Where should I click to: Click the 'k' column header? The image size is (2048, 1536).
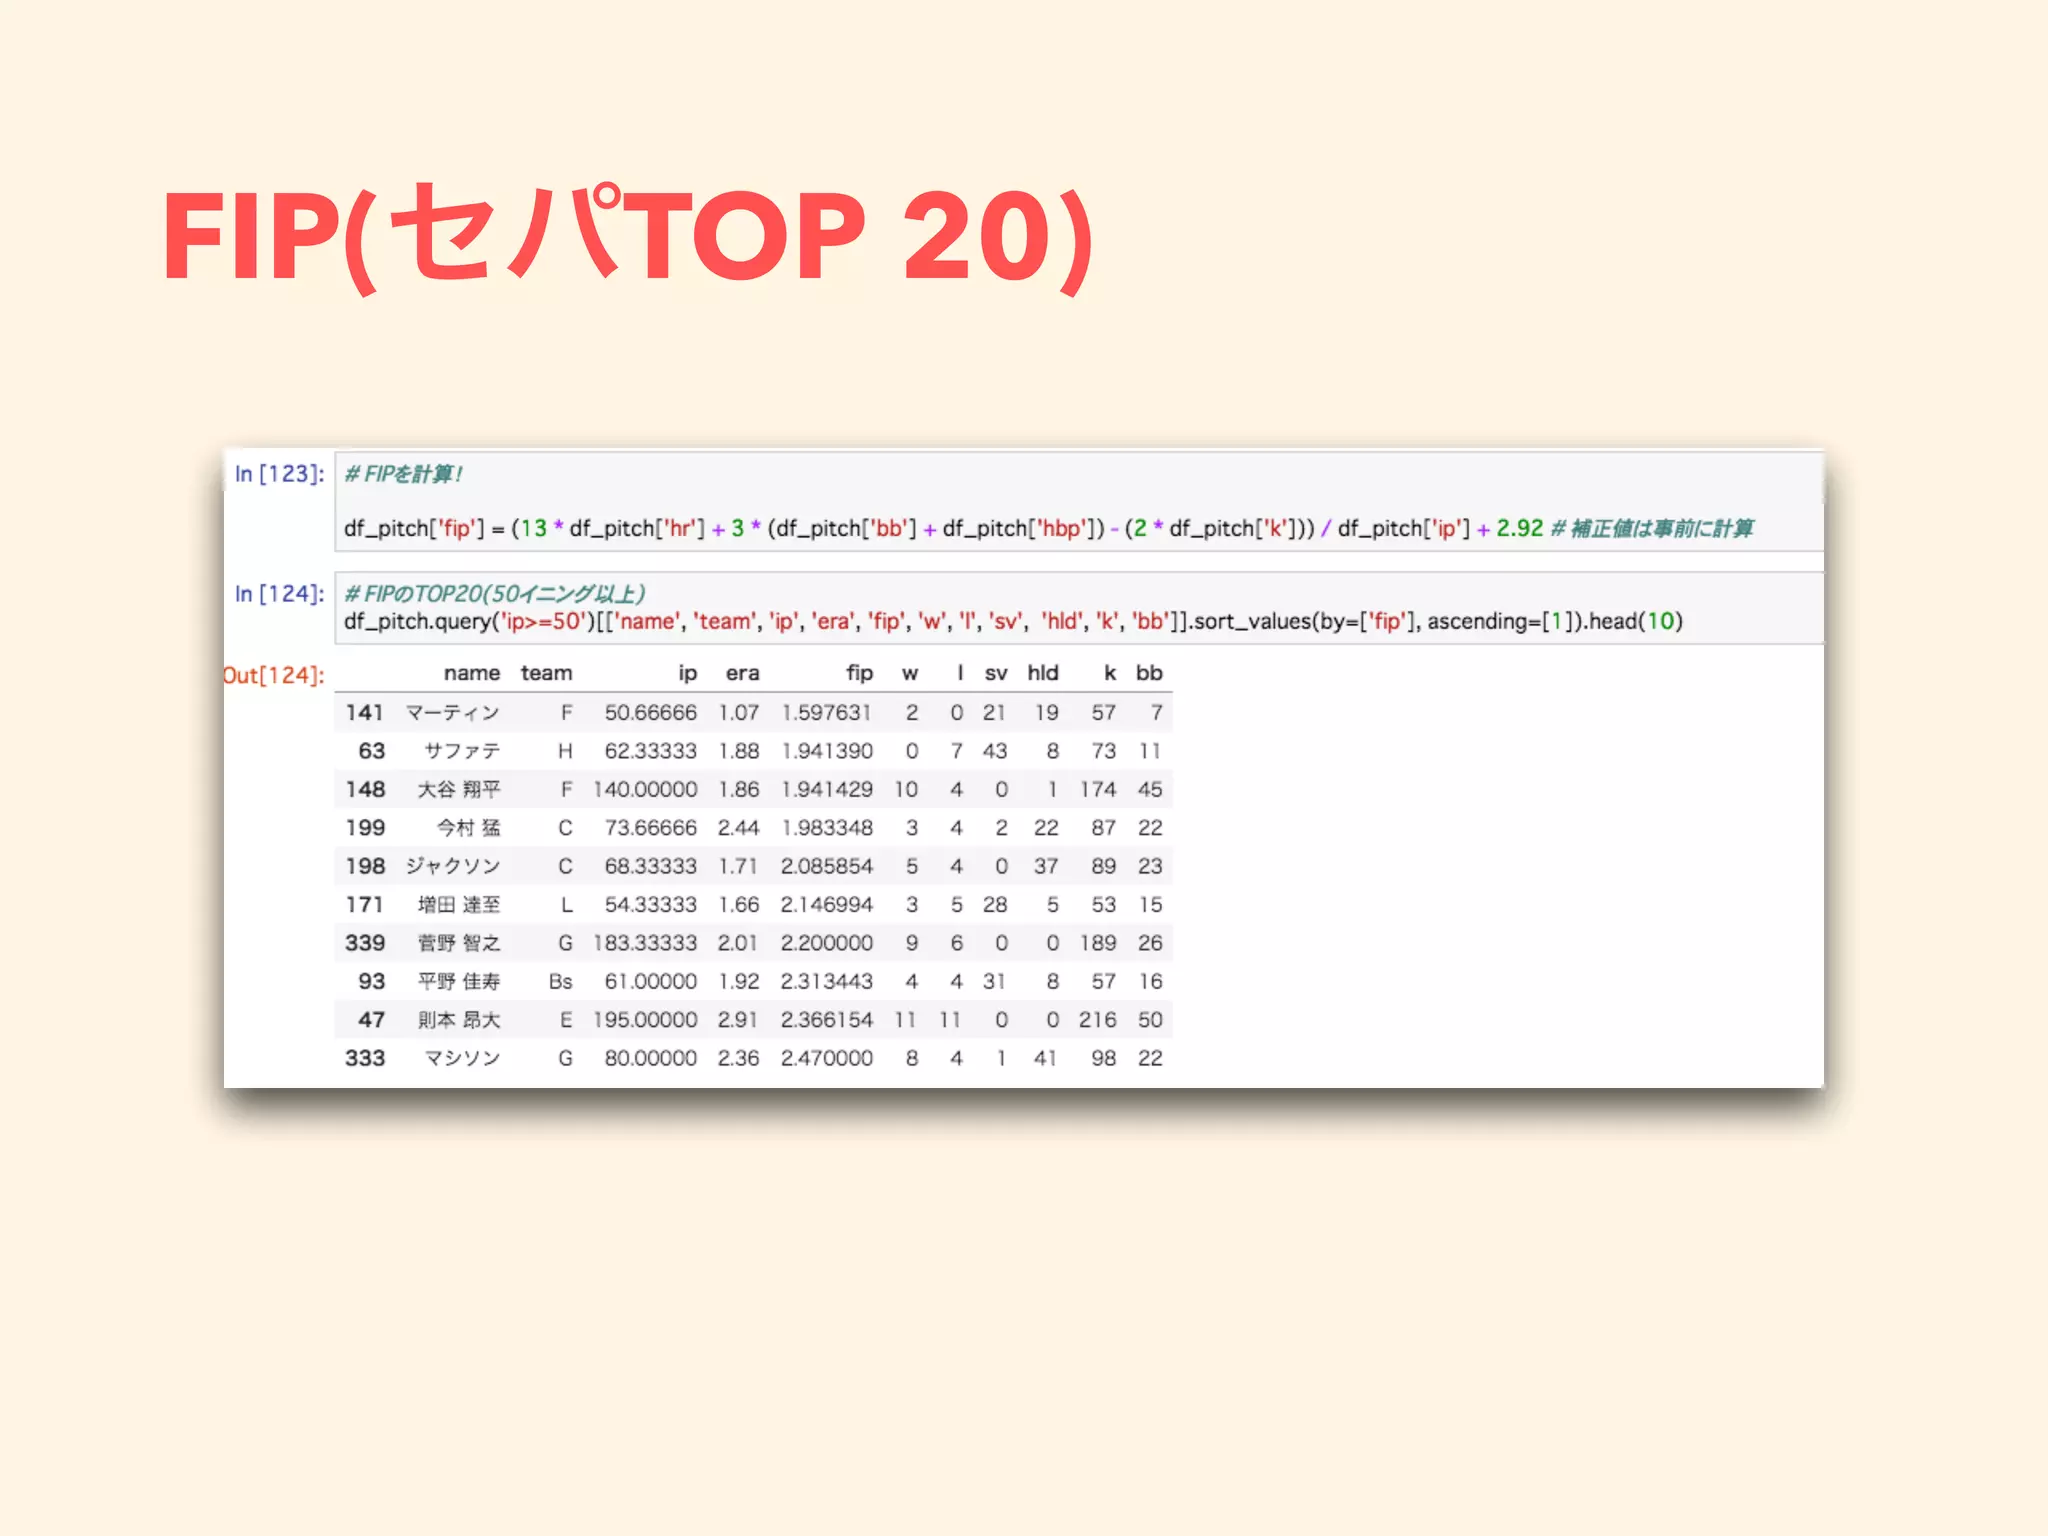pyautogui.click(x=1110, y=673)
